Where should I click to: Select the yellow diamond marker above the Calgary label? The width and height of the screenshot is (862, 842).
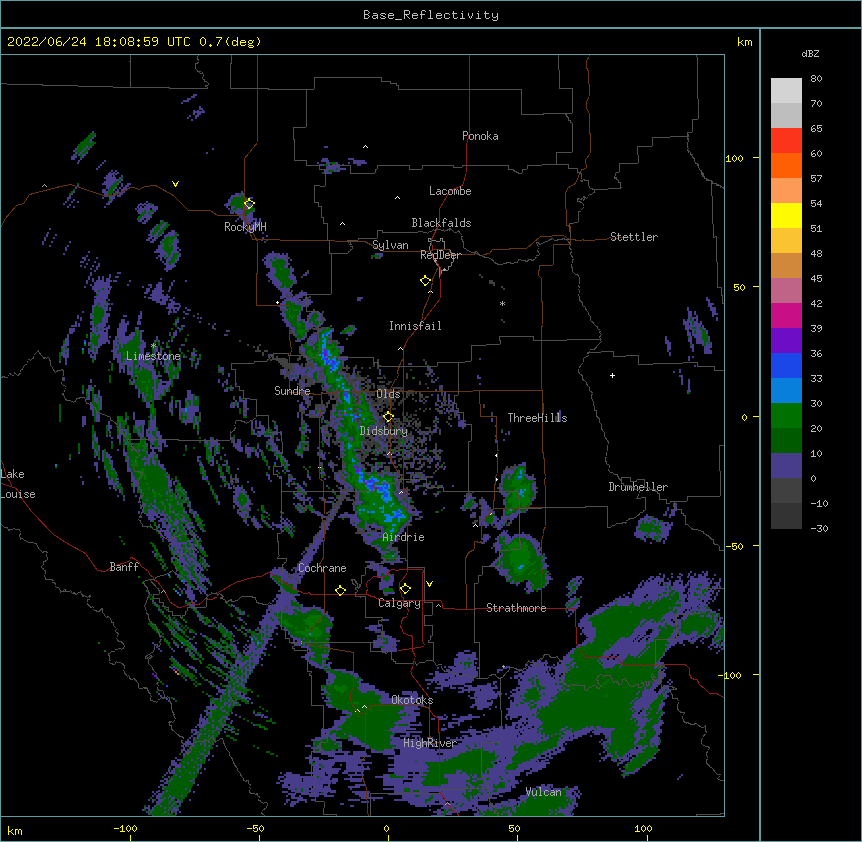pos(405,589)
